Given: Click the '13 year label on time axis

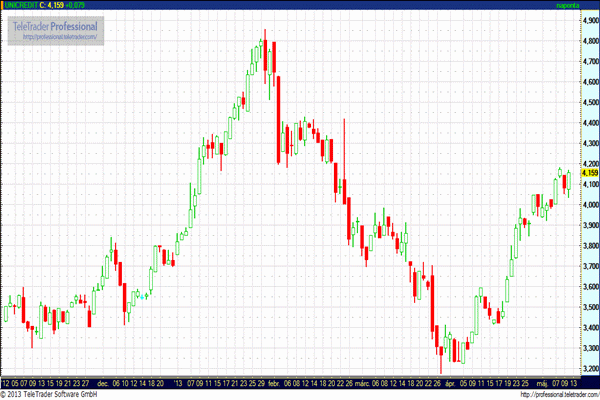Looking at the screenshot, I should (x=177, y=382).
